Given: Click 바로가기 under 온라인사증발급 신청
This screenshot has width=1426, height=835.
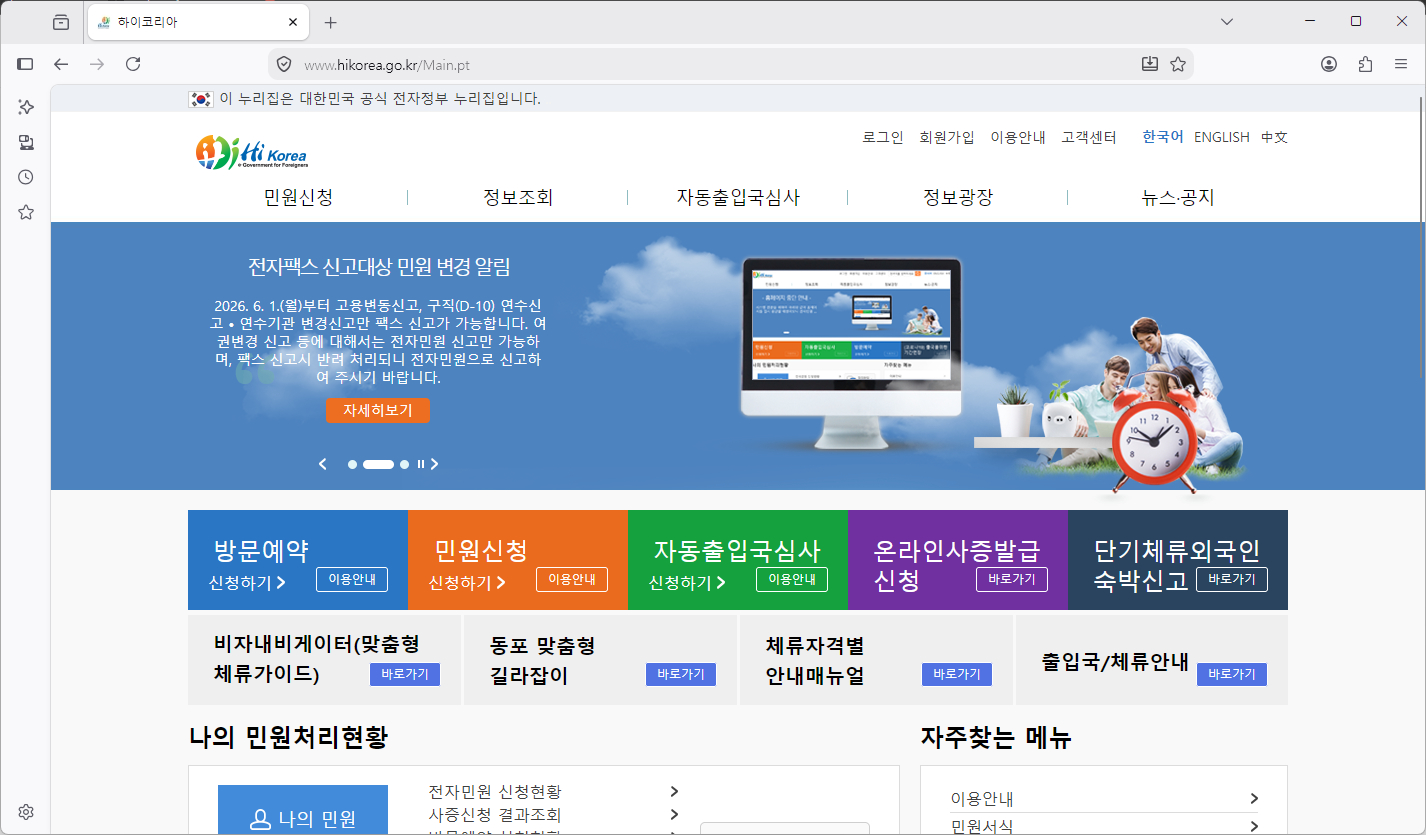Looking at the screenshot, I should click(x=1012, y=579).
